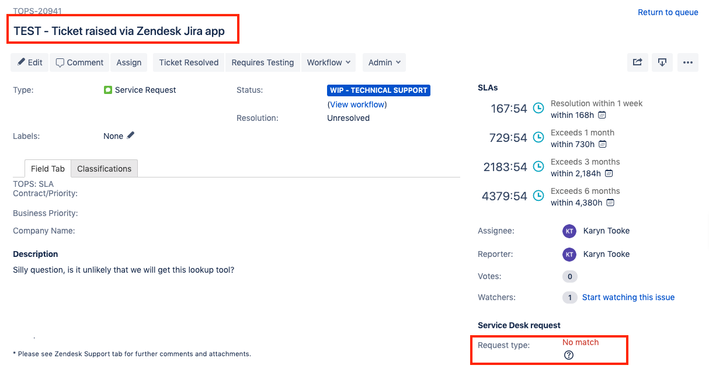
Task: Click the 167:54 SLA time remaining
Action: pos(509,109)
